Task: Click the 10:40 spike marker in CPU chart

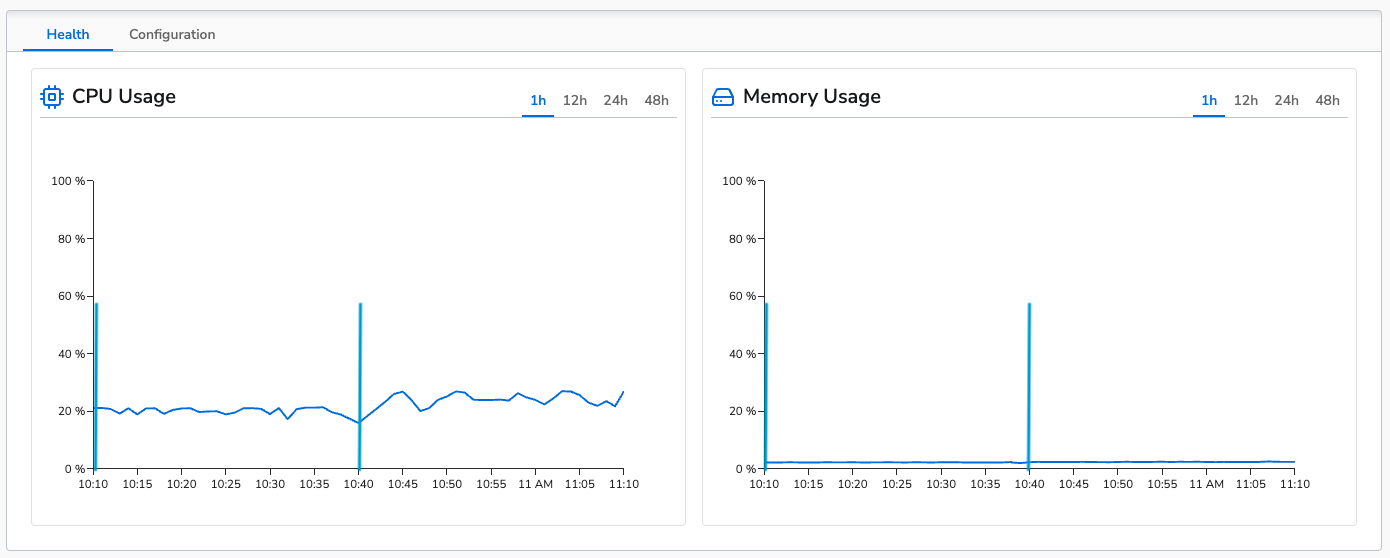Action: point(359,385)
